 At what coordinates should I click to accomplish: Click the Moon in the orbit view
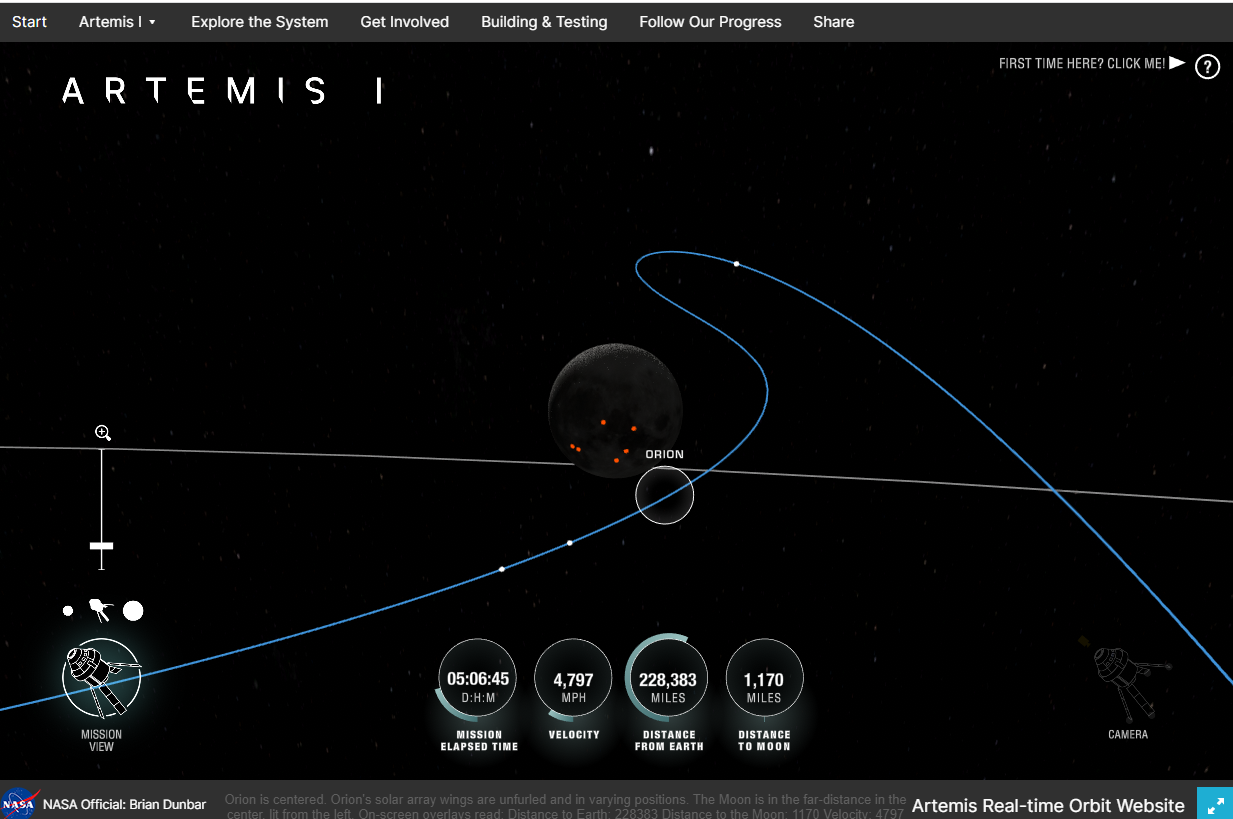(x=615, y=410)
